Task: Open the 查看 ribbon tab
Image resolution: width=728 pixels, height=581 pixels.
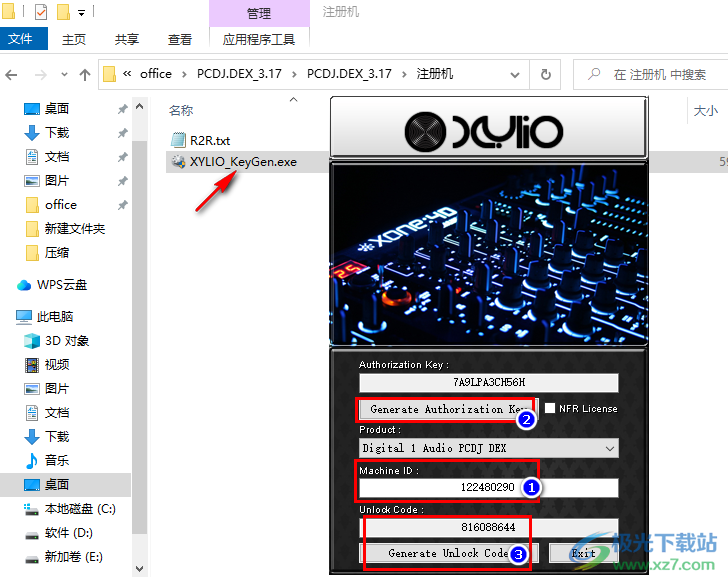Action: 180,39
